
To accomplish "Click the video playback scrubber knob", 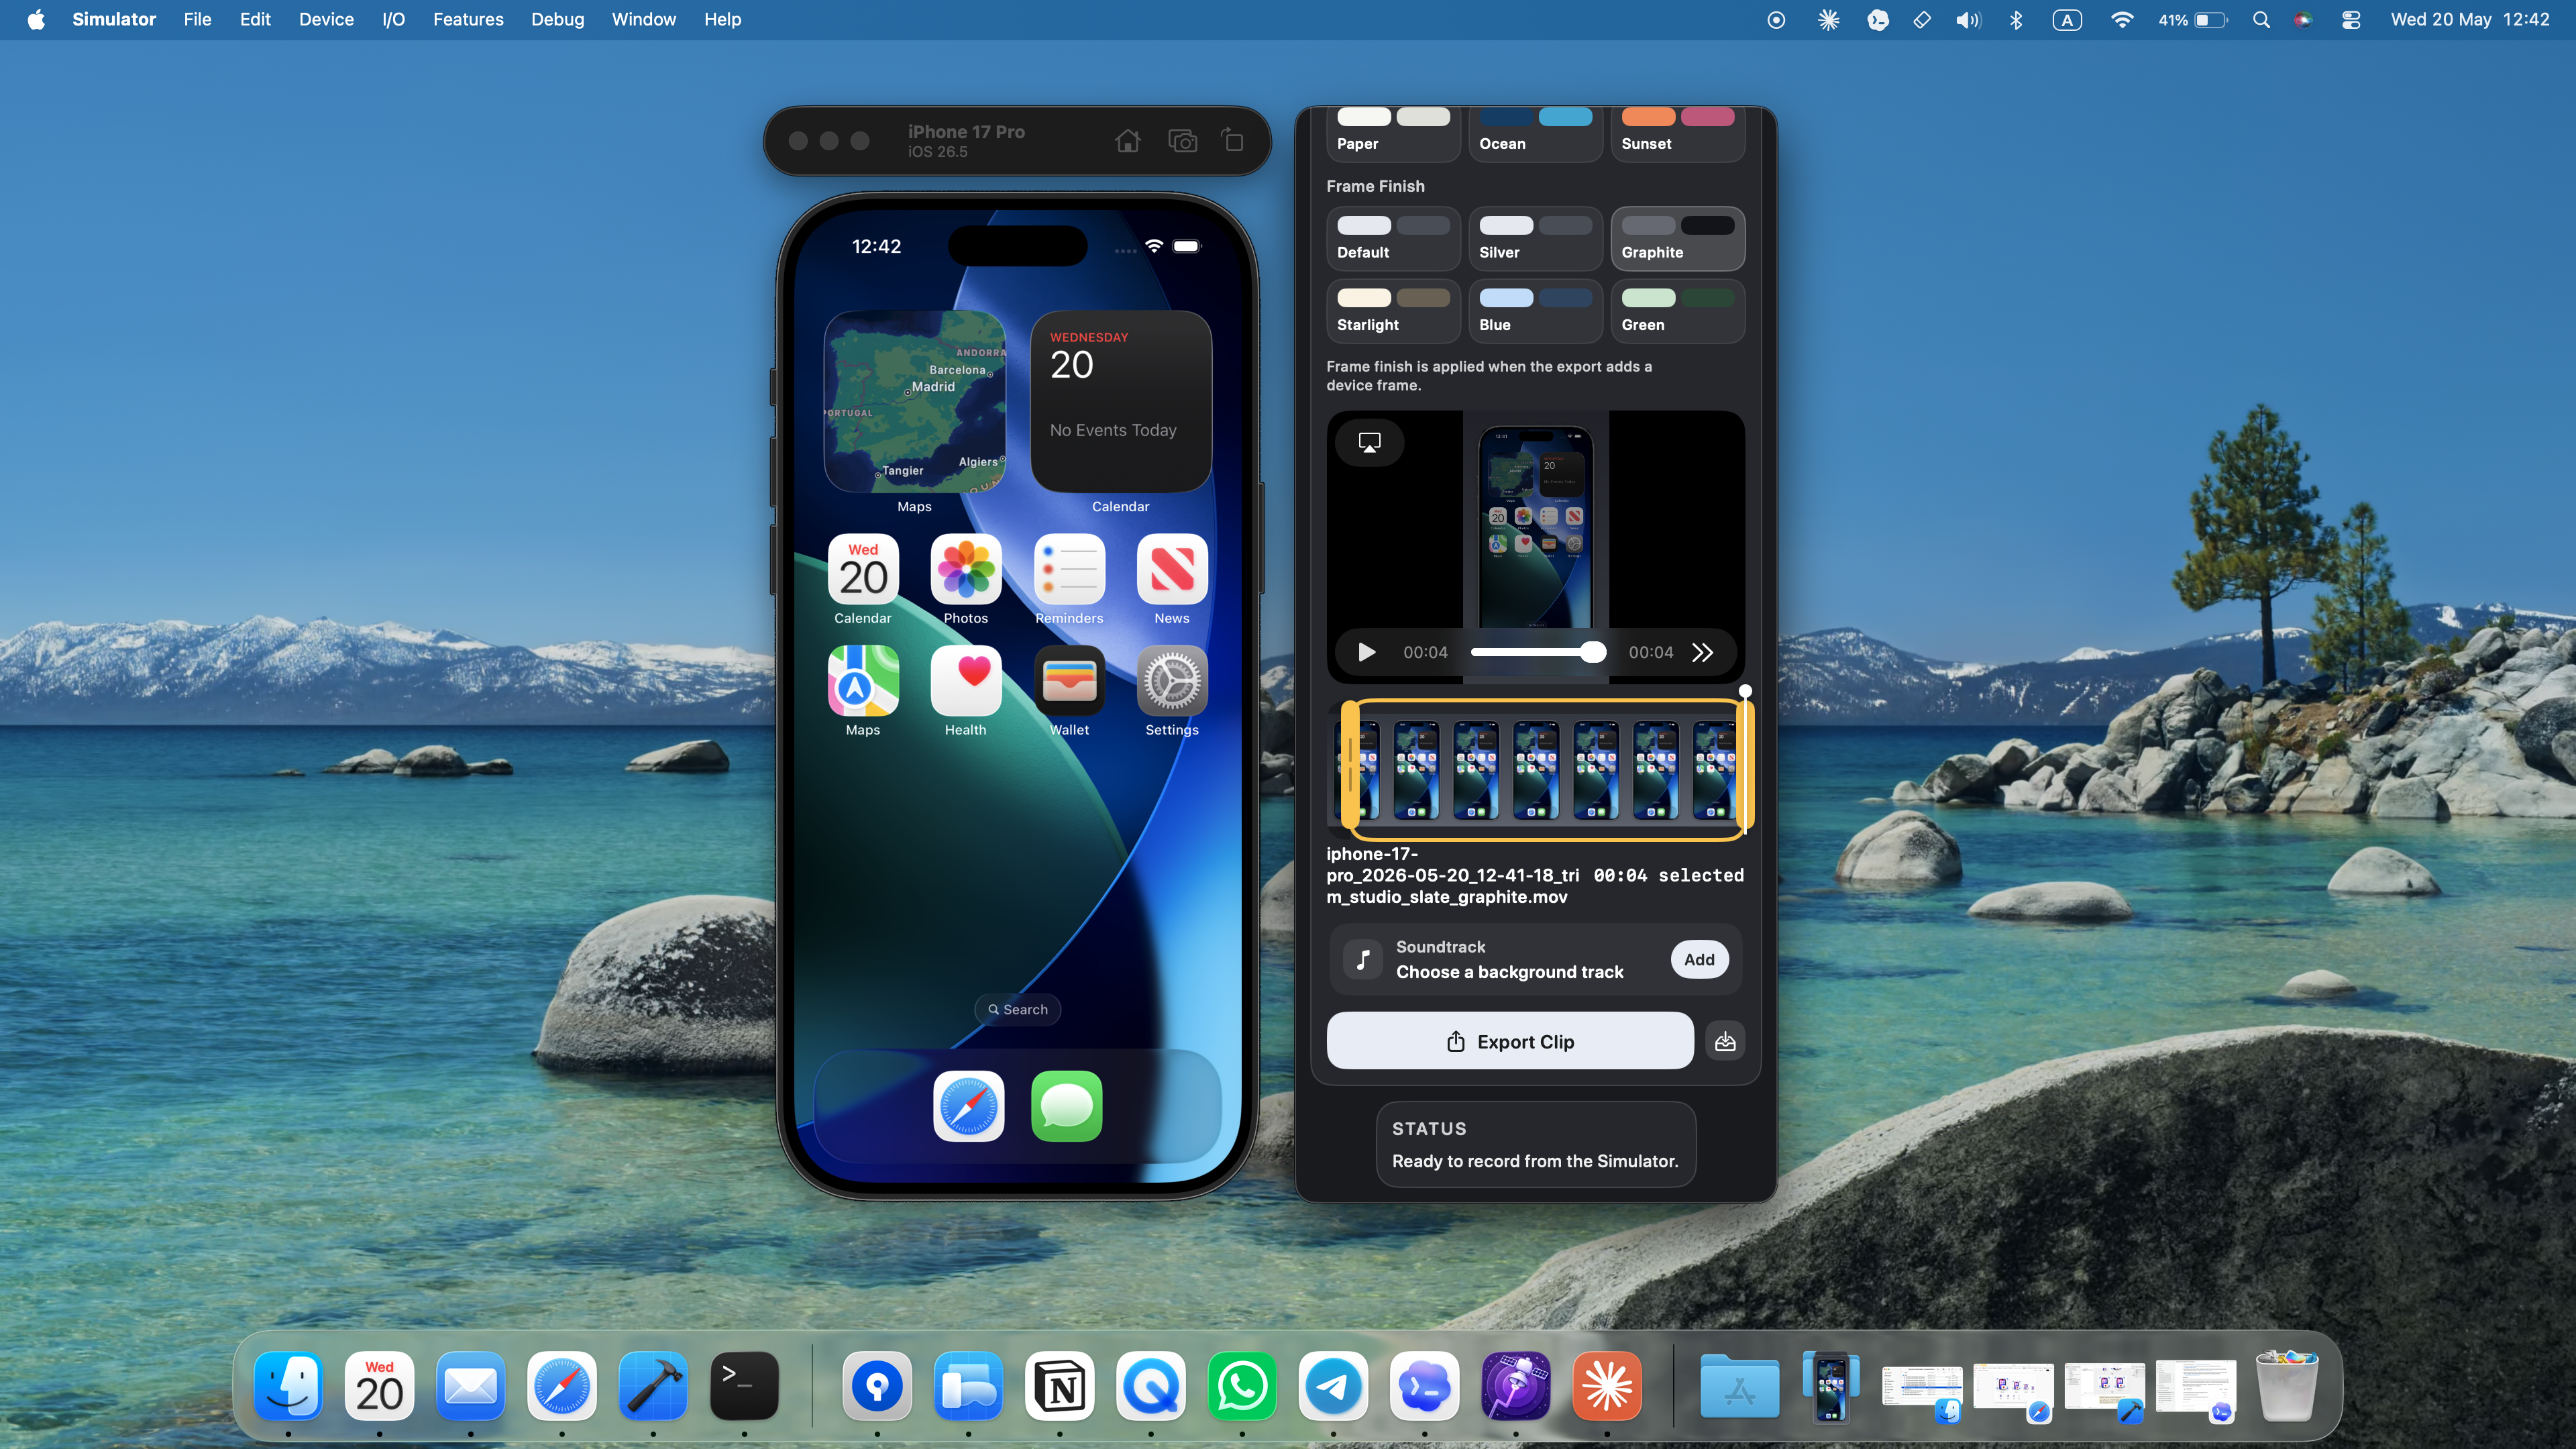I will (1593, 653).
